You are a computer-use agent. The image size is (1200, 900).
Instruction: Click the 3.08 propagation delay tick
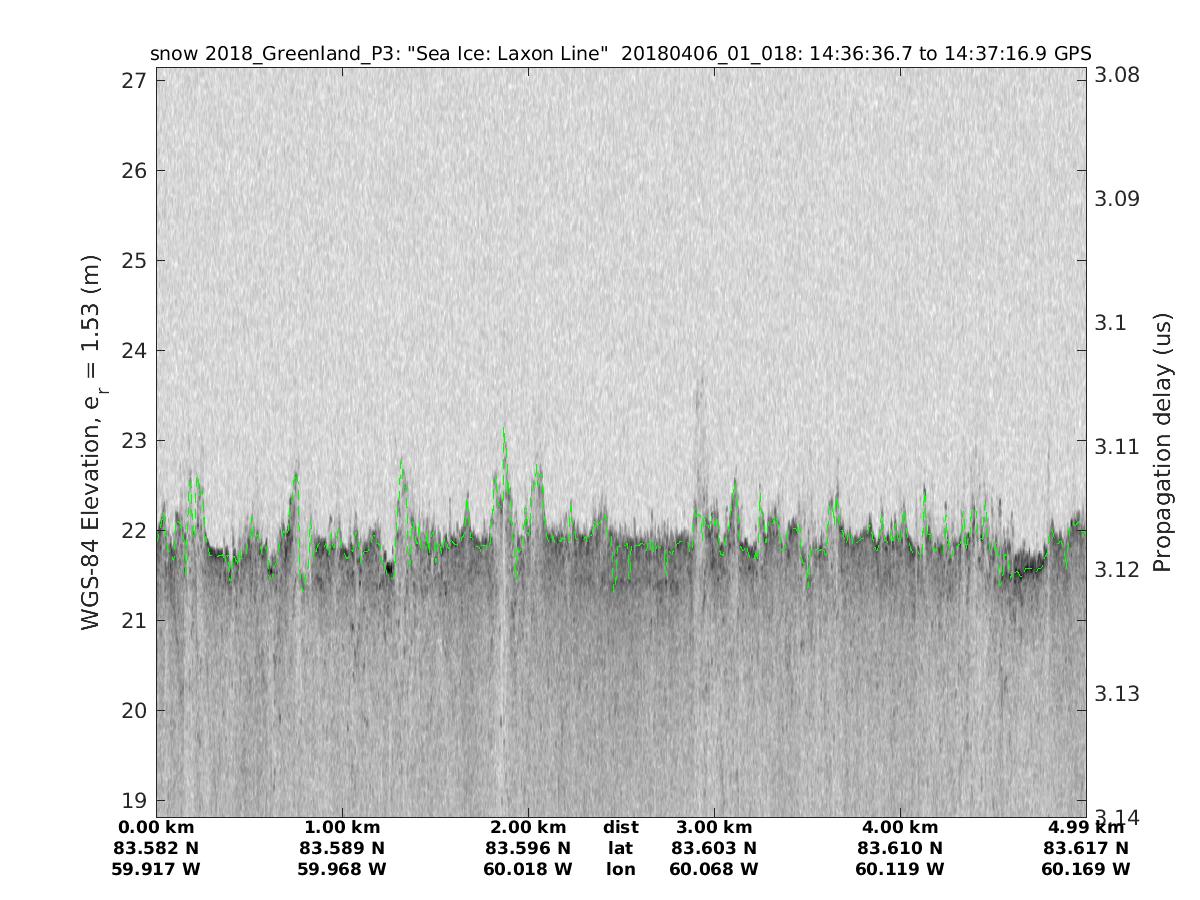point(1115,75)
